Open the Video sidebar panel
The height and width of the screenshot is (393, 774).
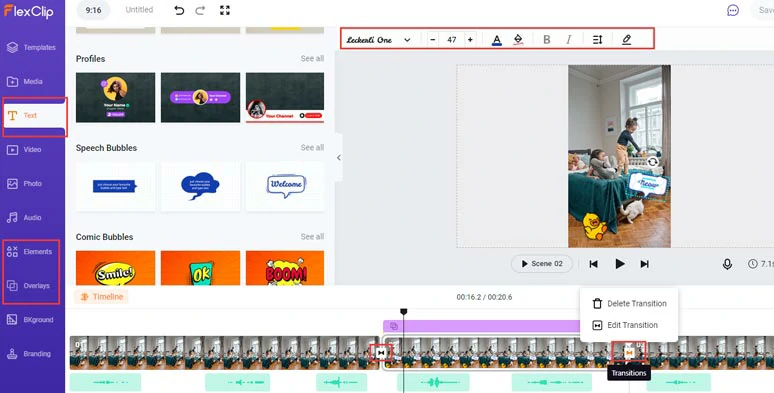pos(24,150)
